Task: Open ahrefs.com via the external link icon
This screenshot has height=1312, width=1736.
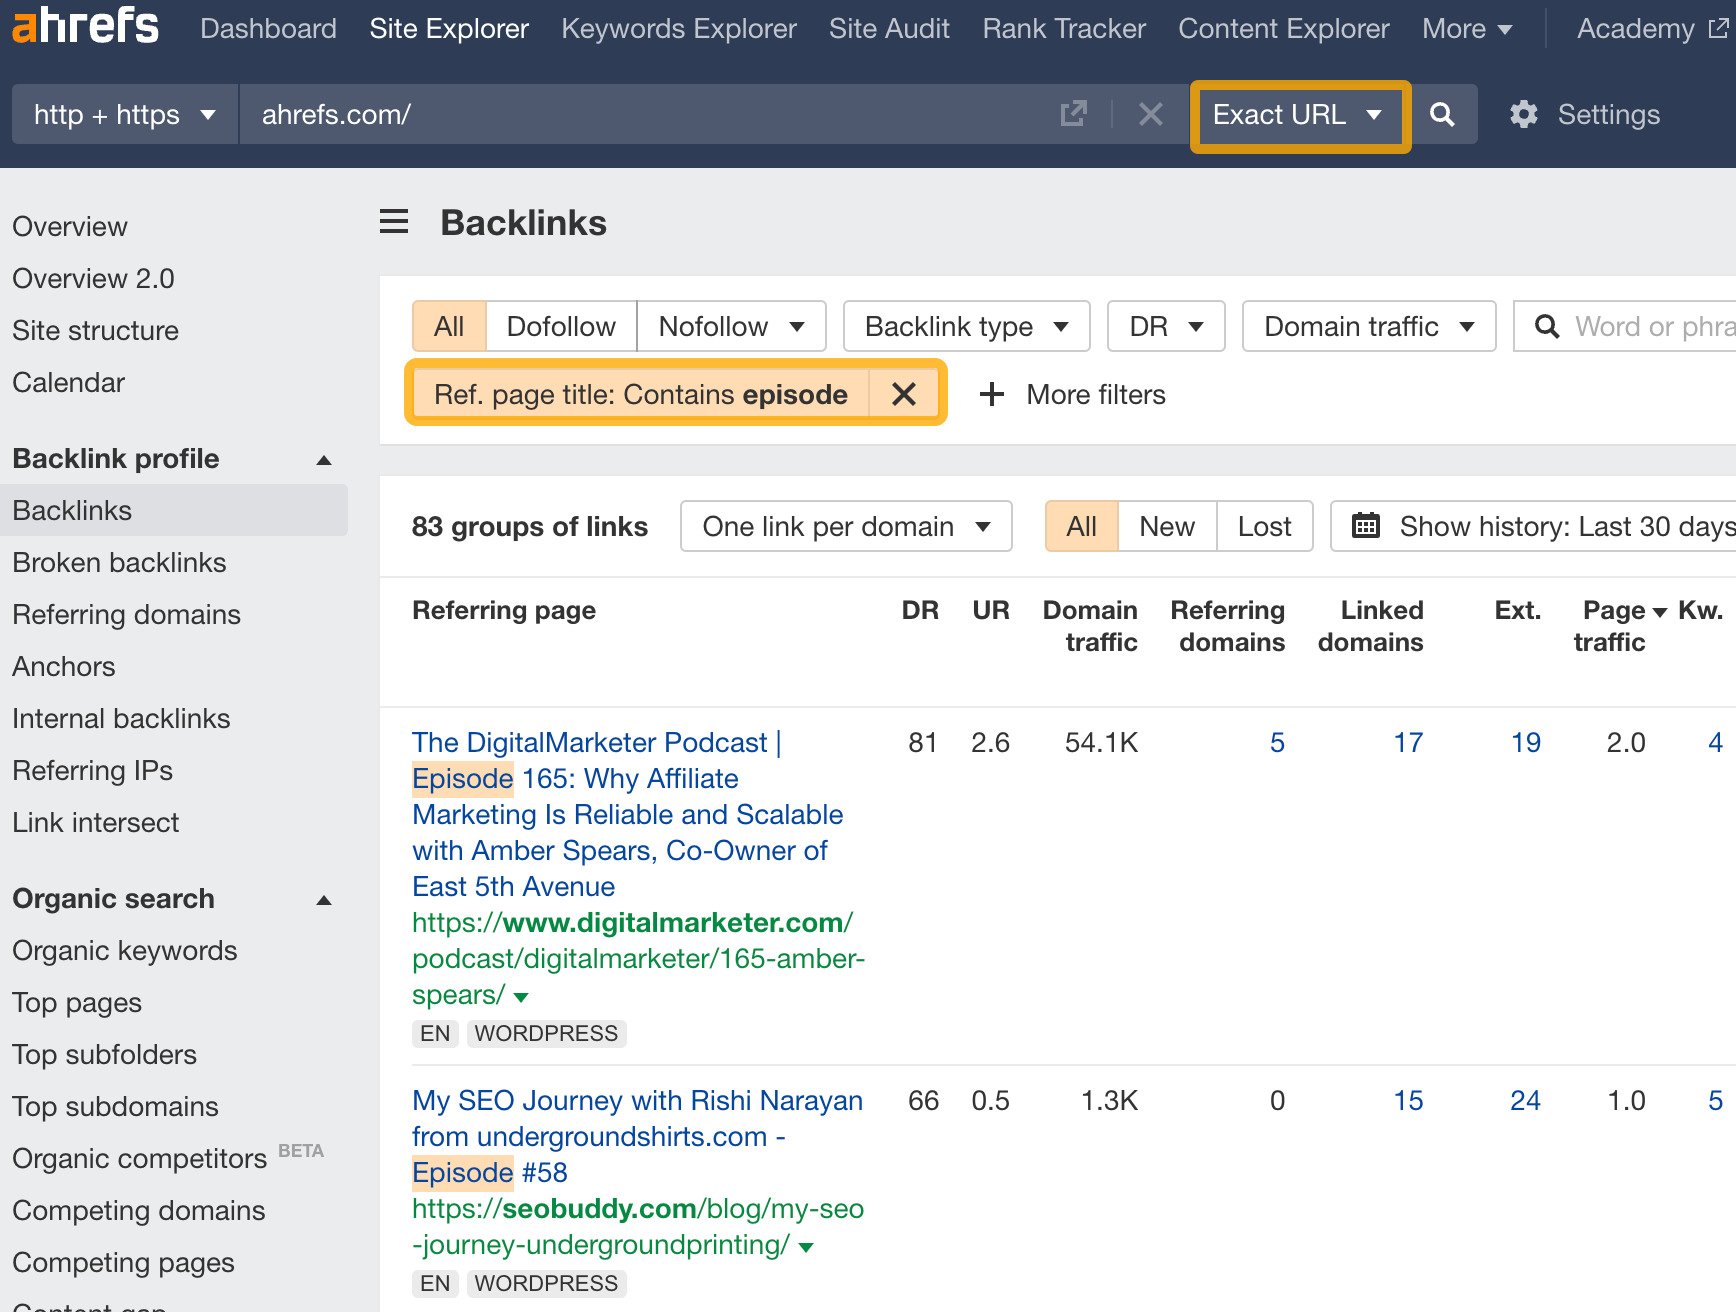Action: [x=1072, y=114]
